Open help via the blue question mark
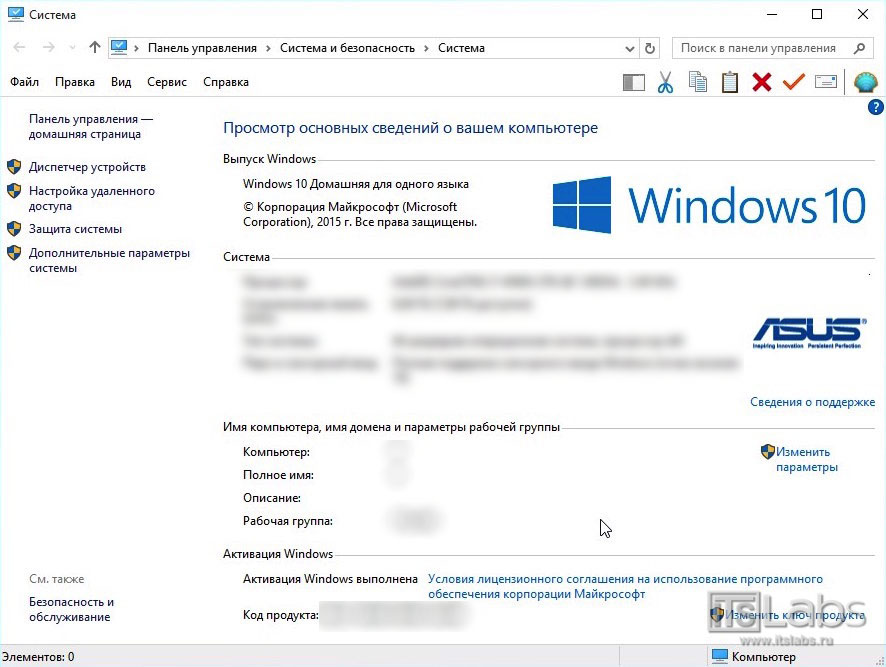The height and width of the screenshot is (667, 886). [875, 107]
